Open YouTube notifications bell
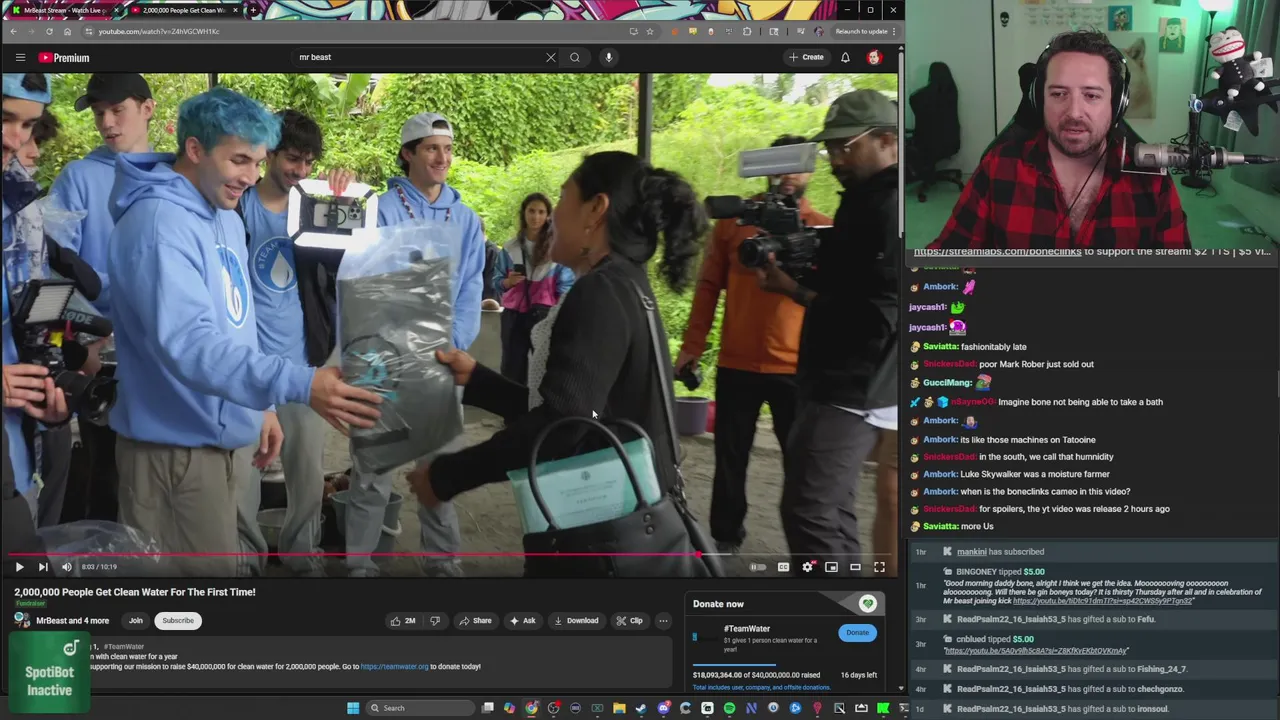The width and height of the screenshot is (1280, 720). pos(845,57)
